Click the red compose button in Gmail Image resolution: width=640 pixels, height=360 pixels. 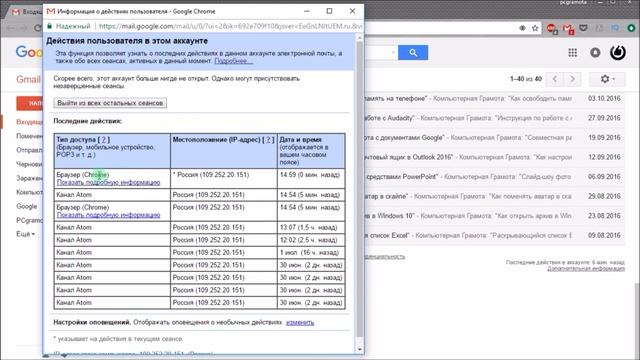point(29,103)
